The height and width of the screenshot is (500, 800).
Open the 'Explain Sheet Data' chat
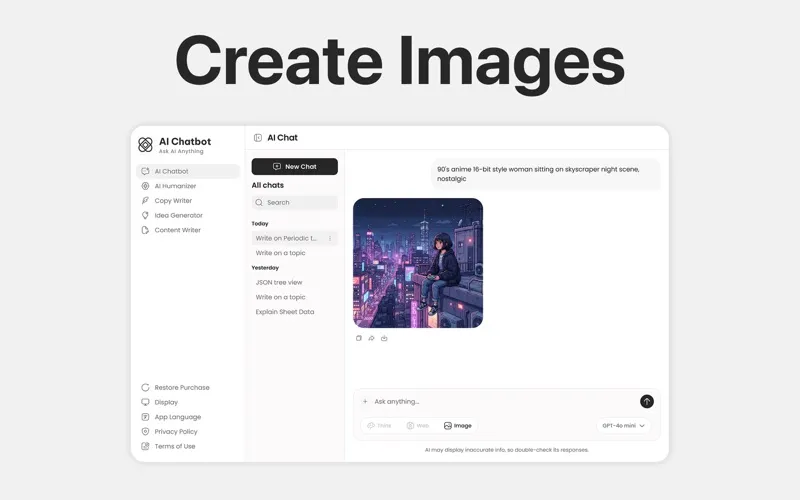[285, 312]
